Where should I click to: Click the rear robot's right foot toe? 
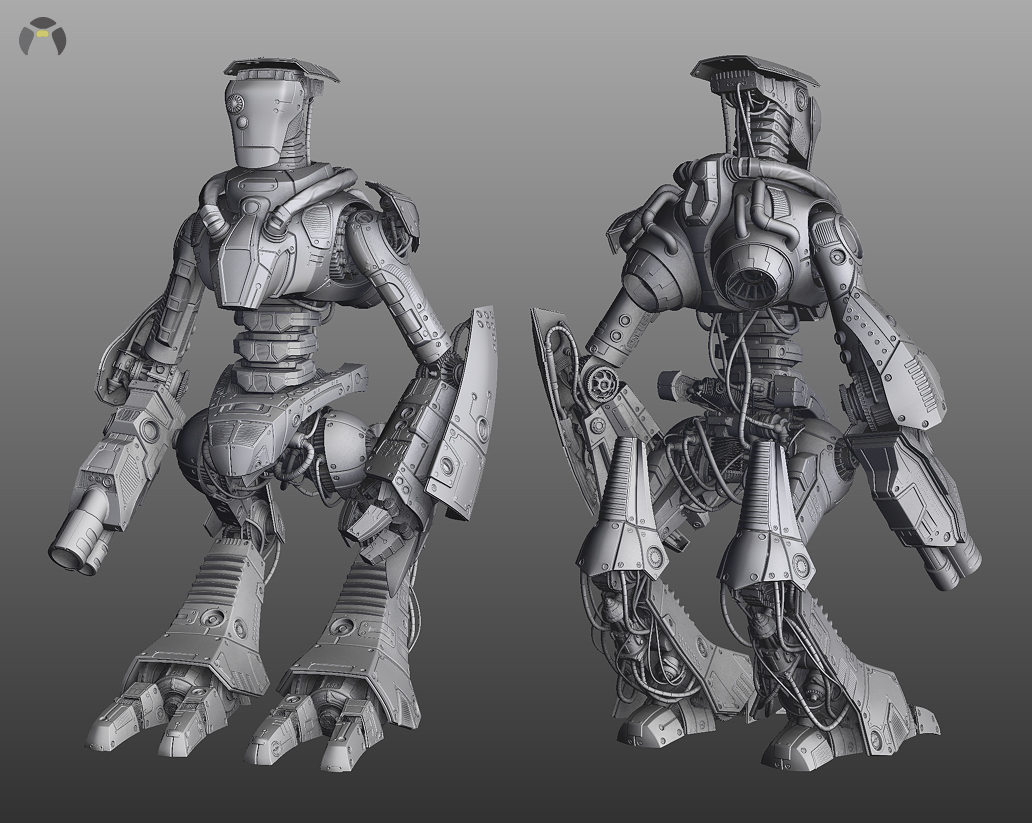click(800, 750)
